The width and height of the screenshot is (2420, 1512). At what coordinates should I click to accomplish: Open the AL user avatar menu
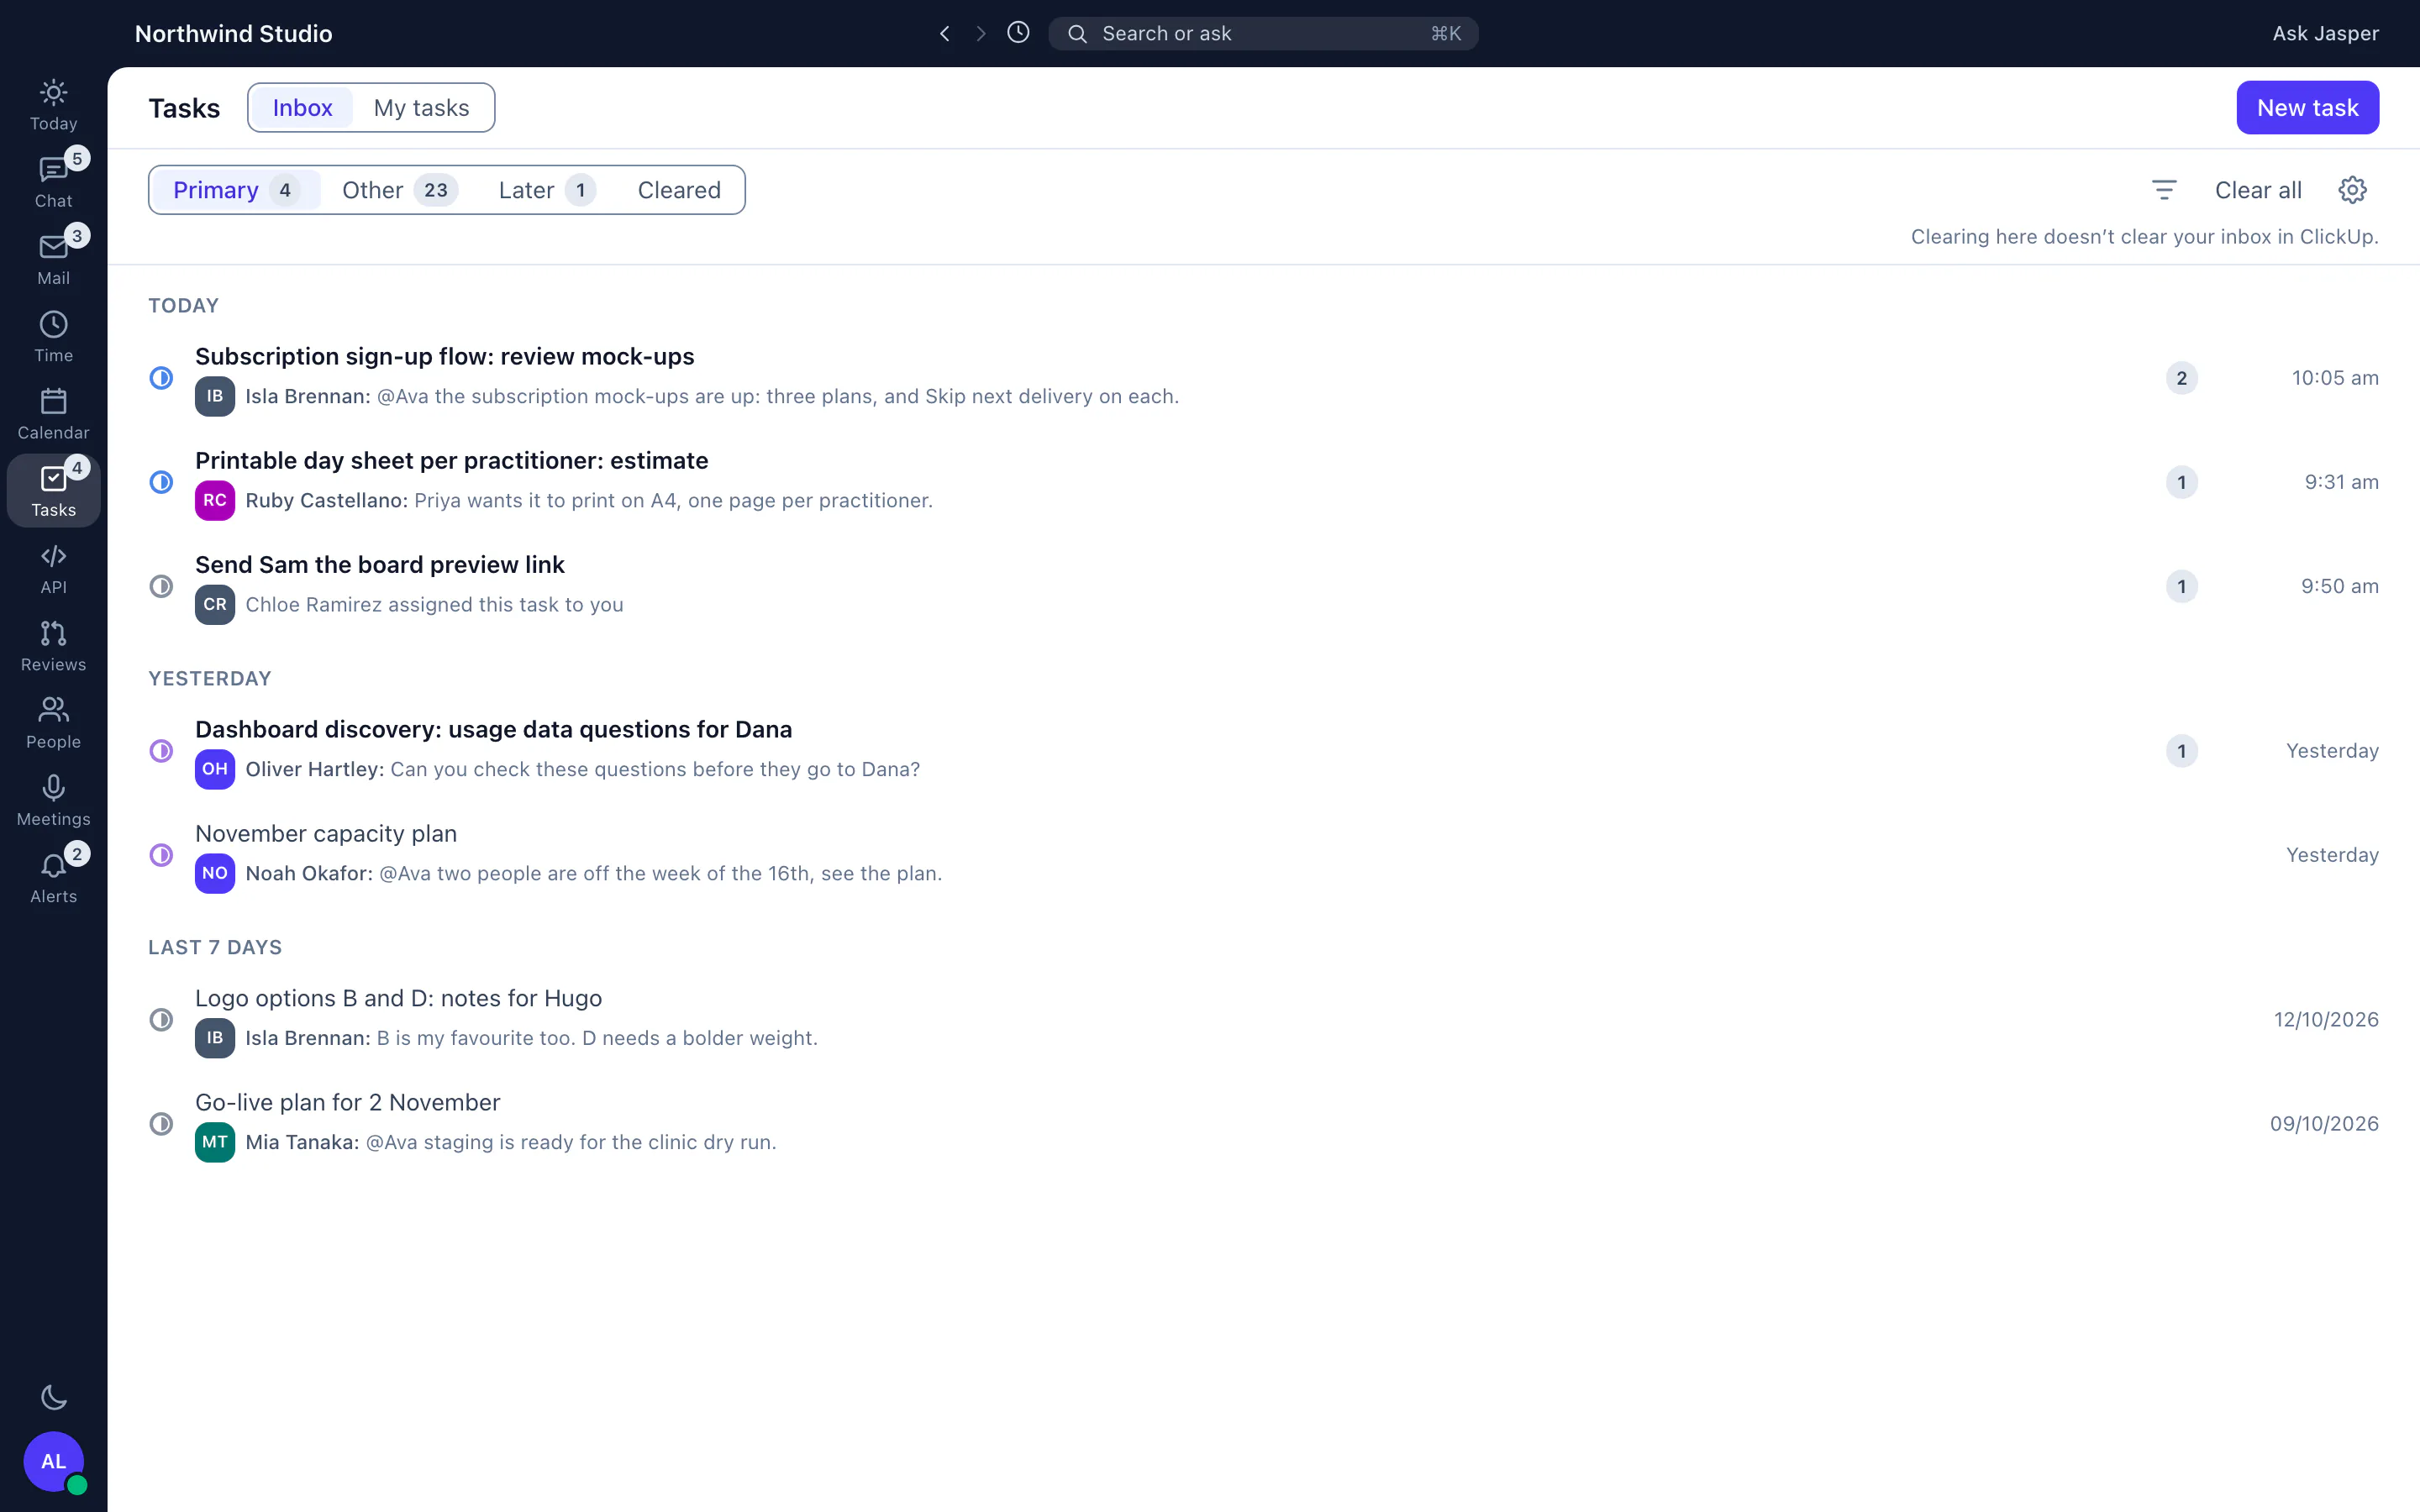coord(53,1461)
